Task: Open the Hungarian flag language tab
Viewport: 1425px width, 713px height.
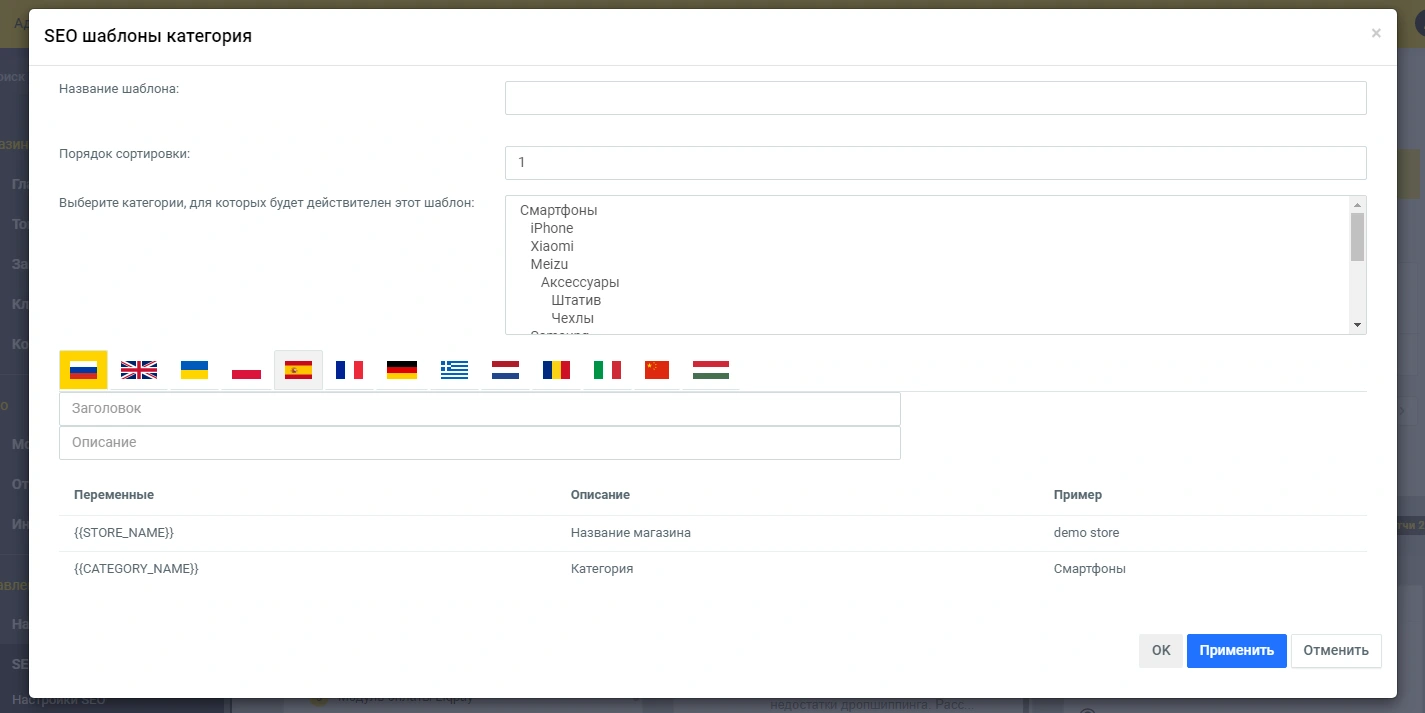Action: [x=711, y=370]
